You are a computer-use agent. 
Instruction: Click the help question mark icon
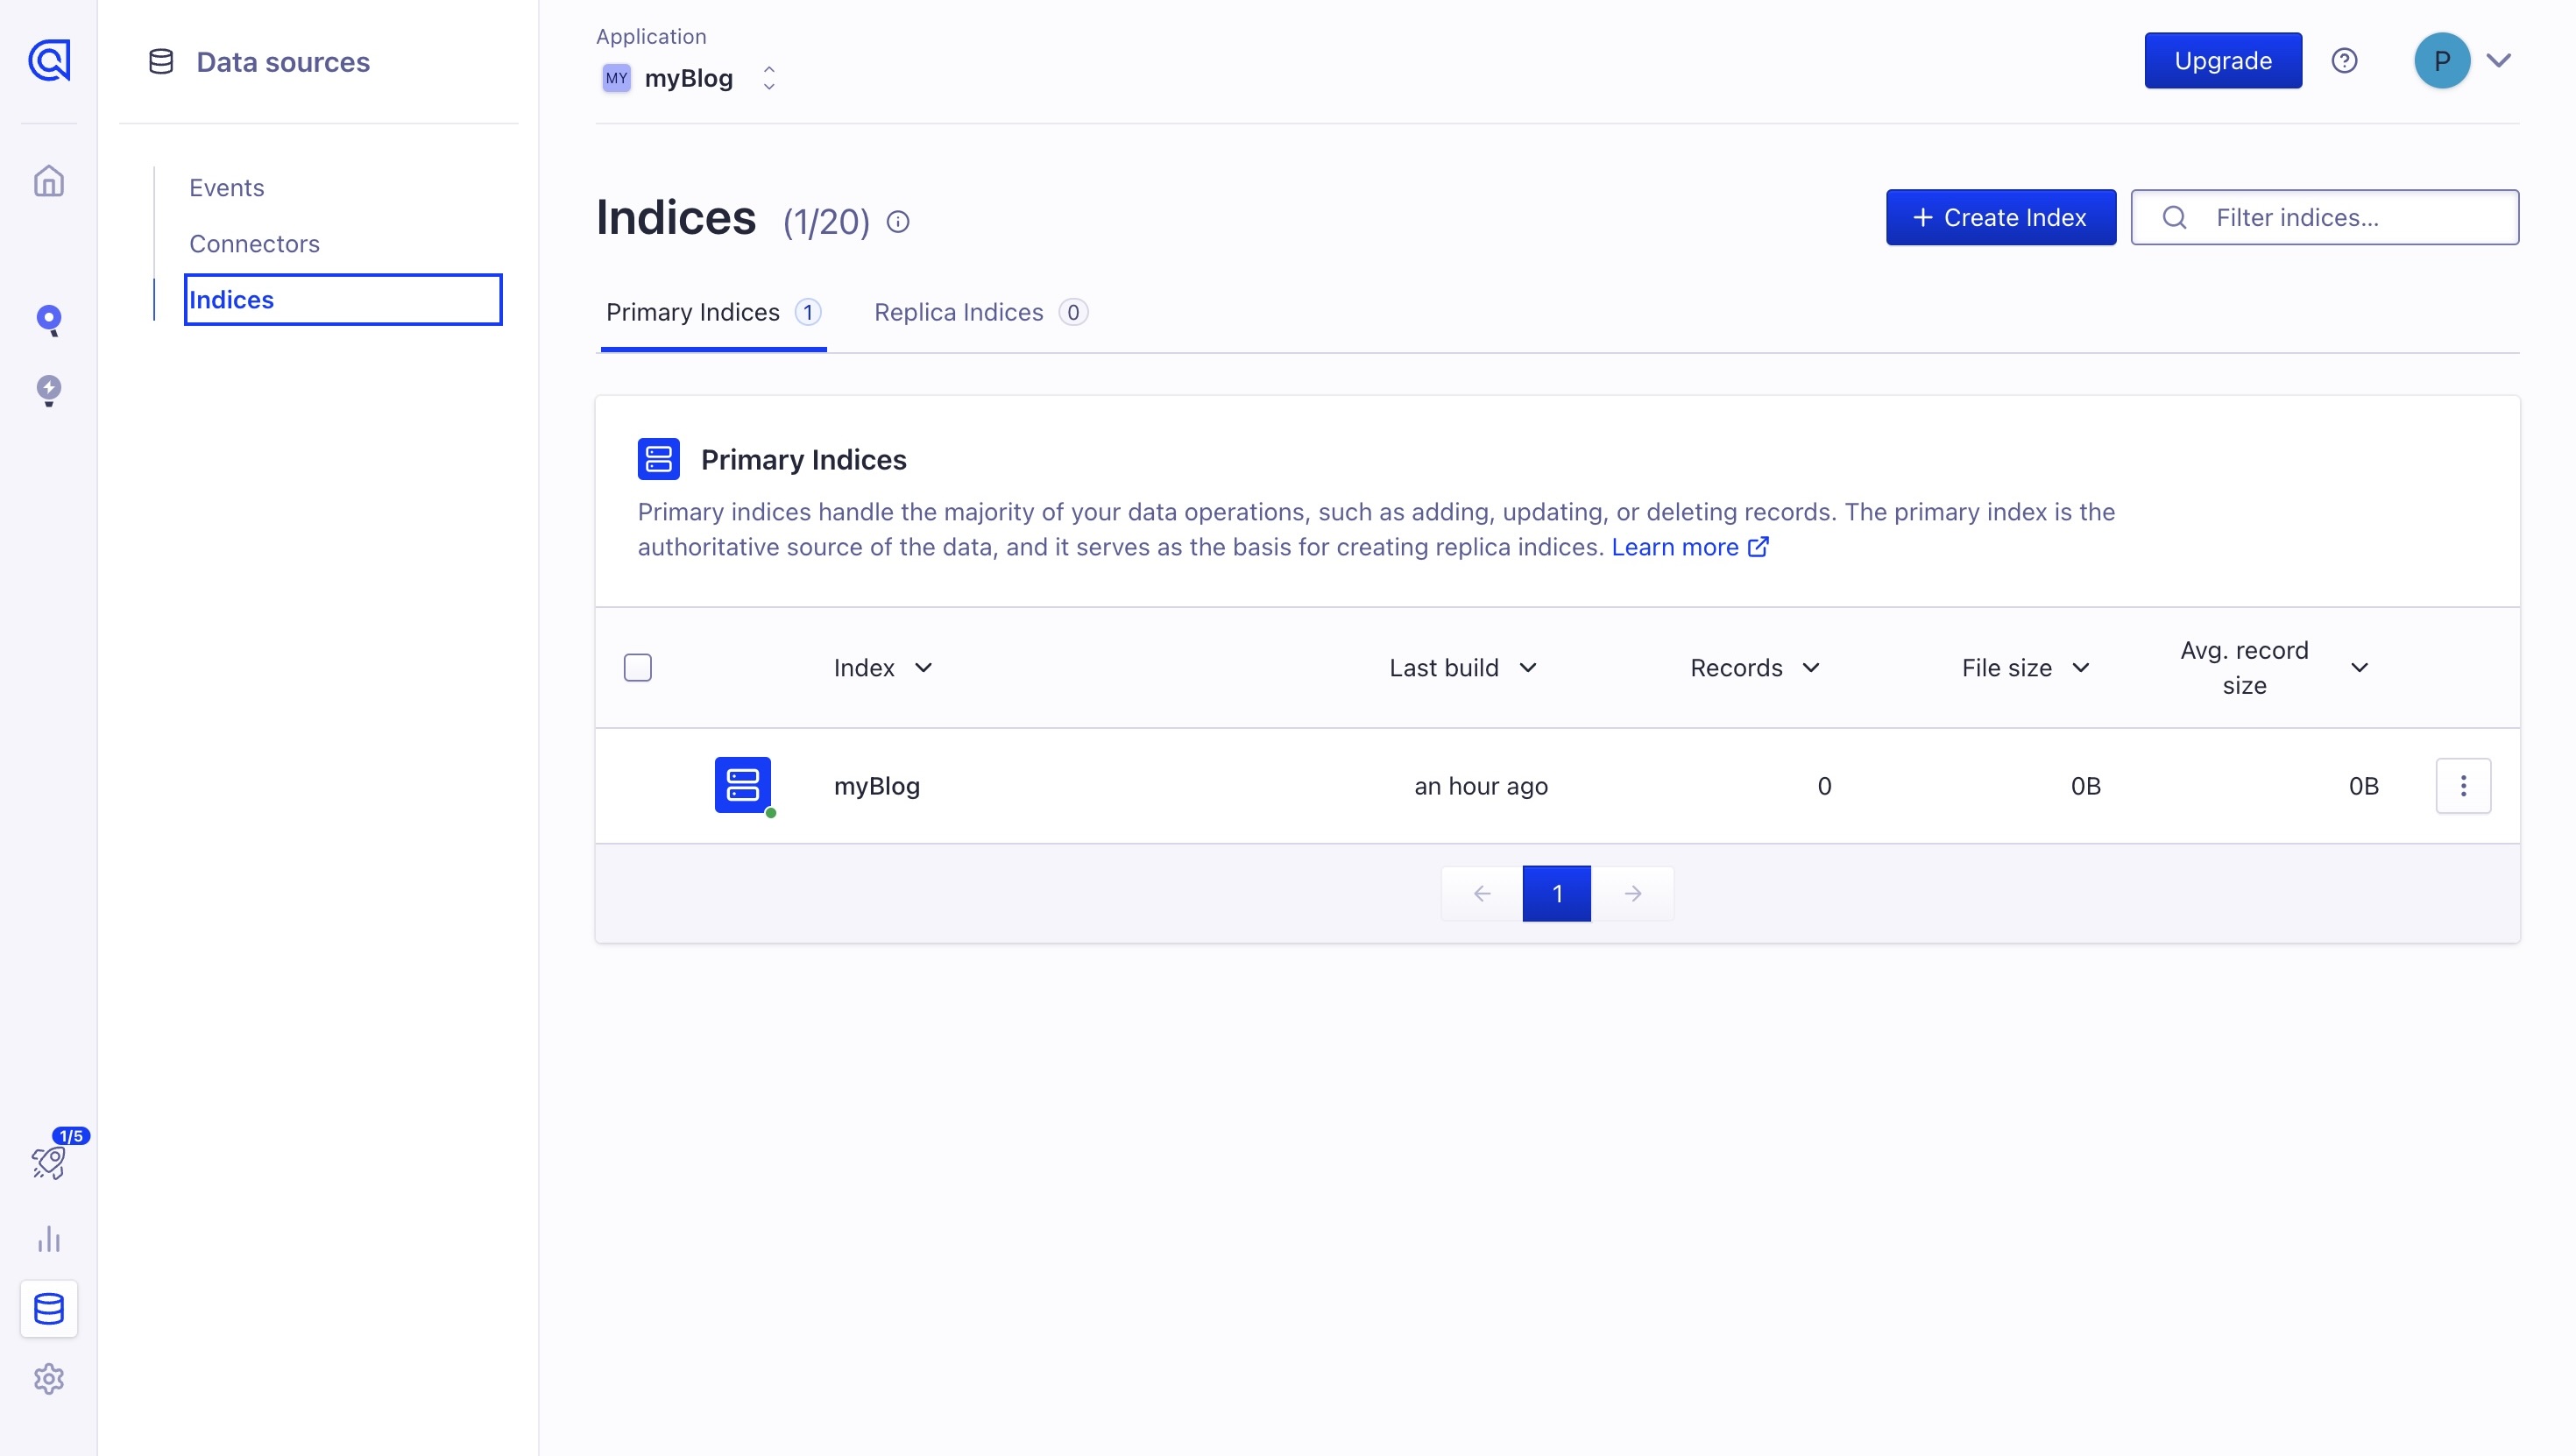(x=2344, y=61)
